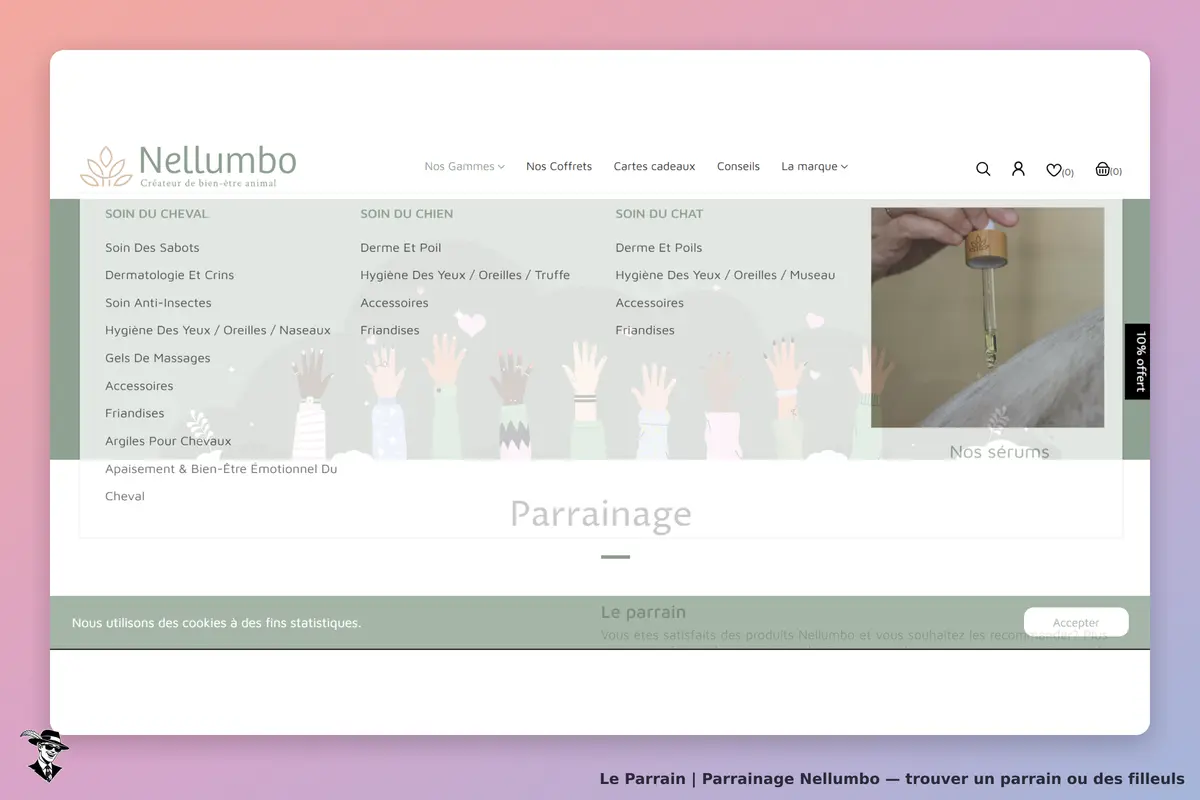1200x800 pixels.
Task: Select Hygiène Des Yeux / Oreilles / Museau
Action: point(725,275)
